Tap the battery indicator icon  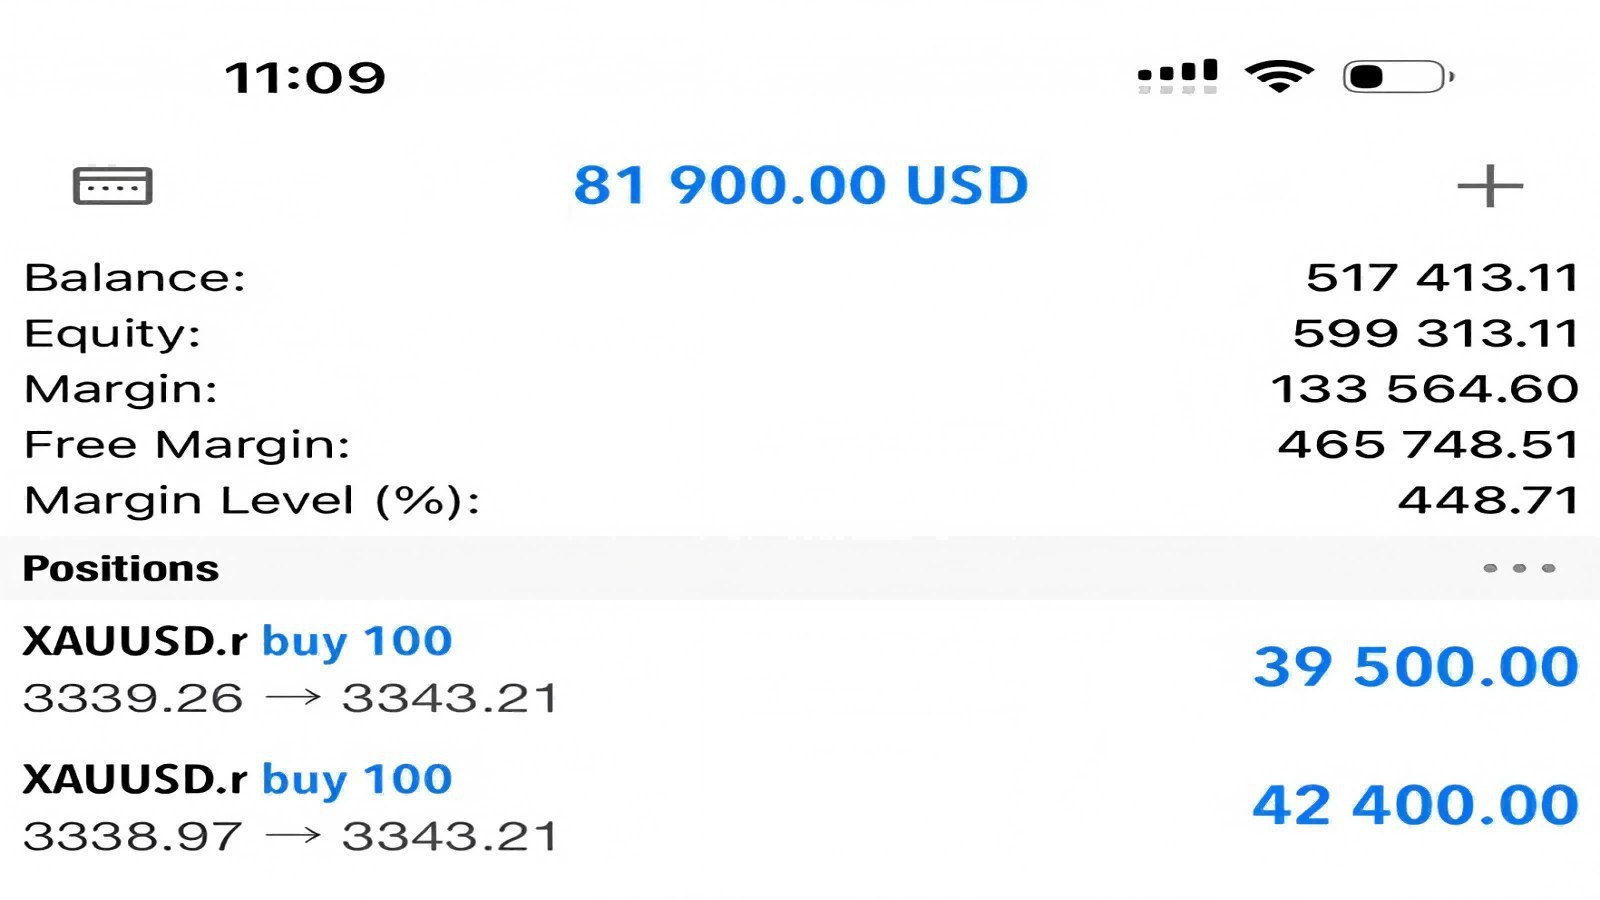[1398, 76]
